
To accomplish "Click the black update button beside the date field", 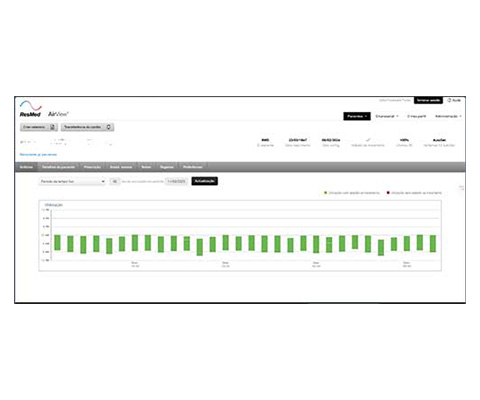I will (204, 181).
